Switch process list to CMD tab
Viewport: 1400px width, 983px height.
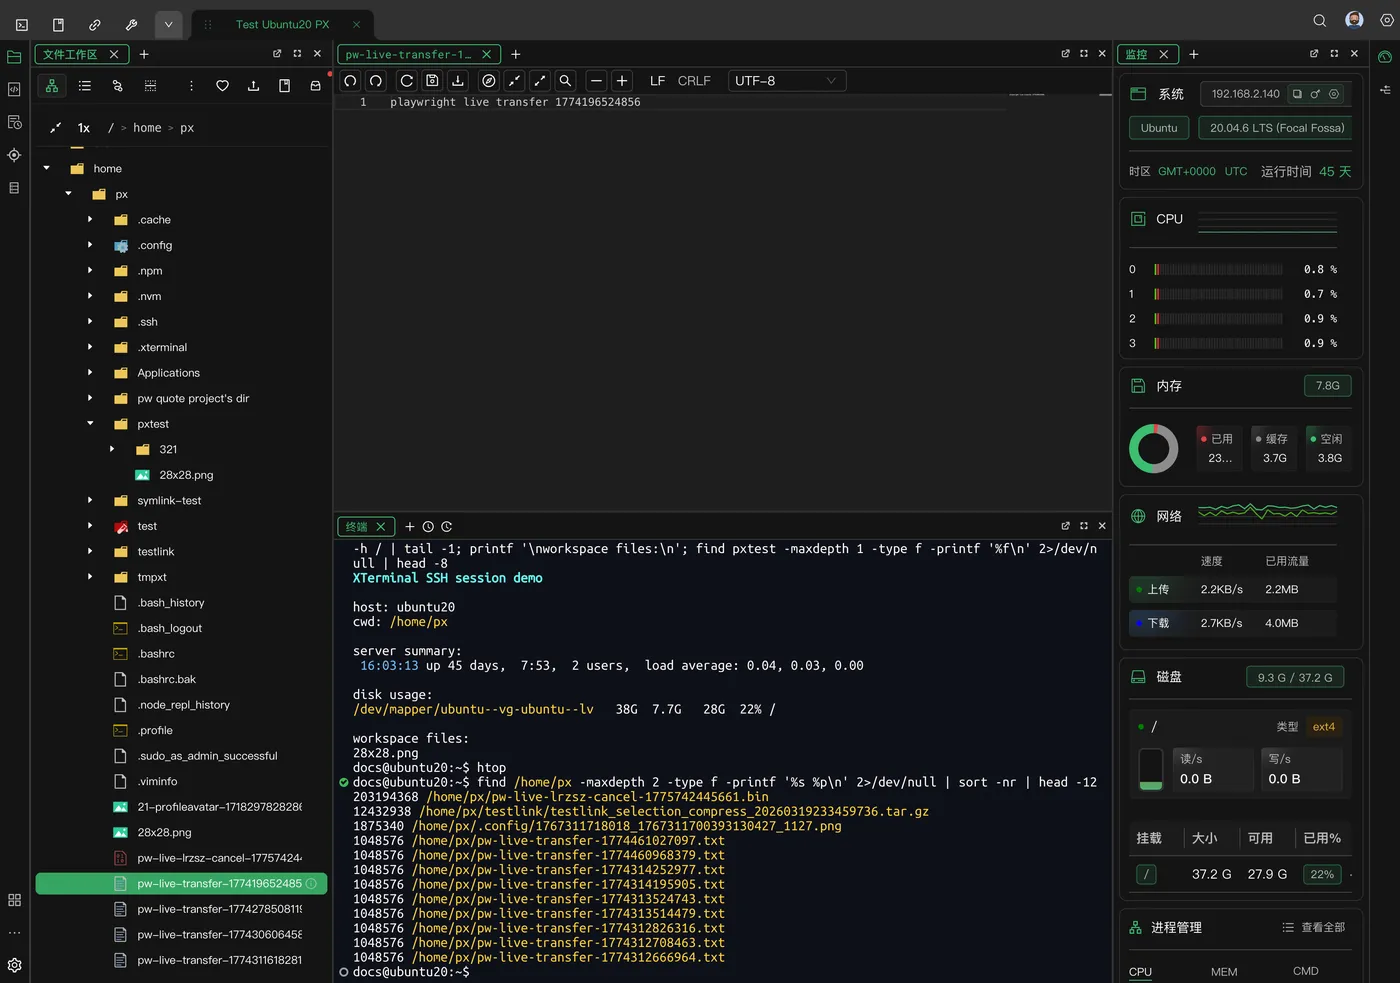coord(1306,971)
